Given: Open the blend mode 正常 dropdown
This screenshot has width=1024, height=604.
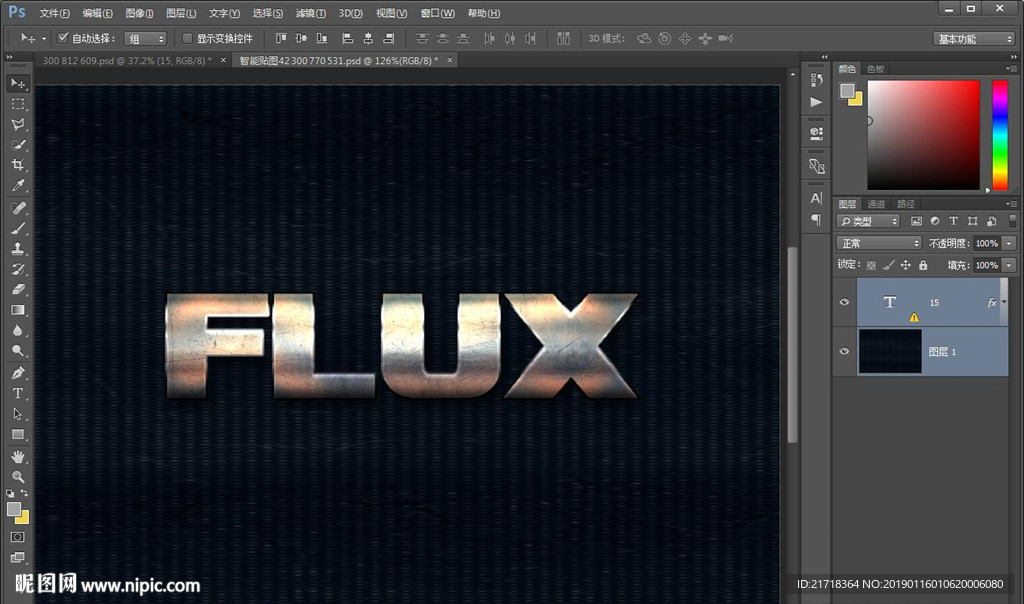Looking at the screenshot, I should point(879,243).
